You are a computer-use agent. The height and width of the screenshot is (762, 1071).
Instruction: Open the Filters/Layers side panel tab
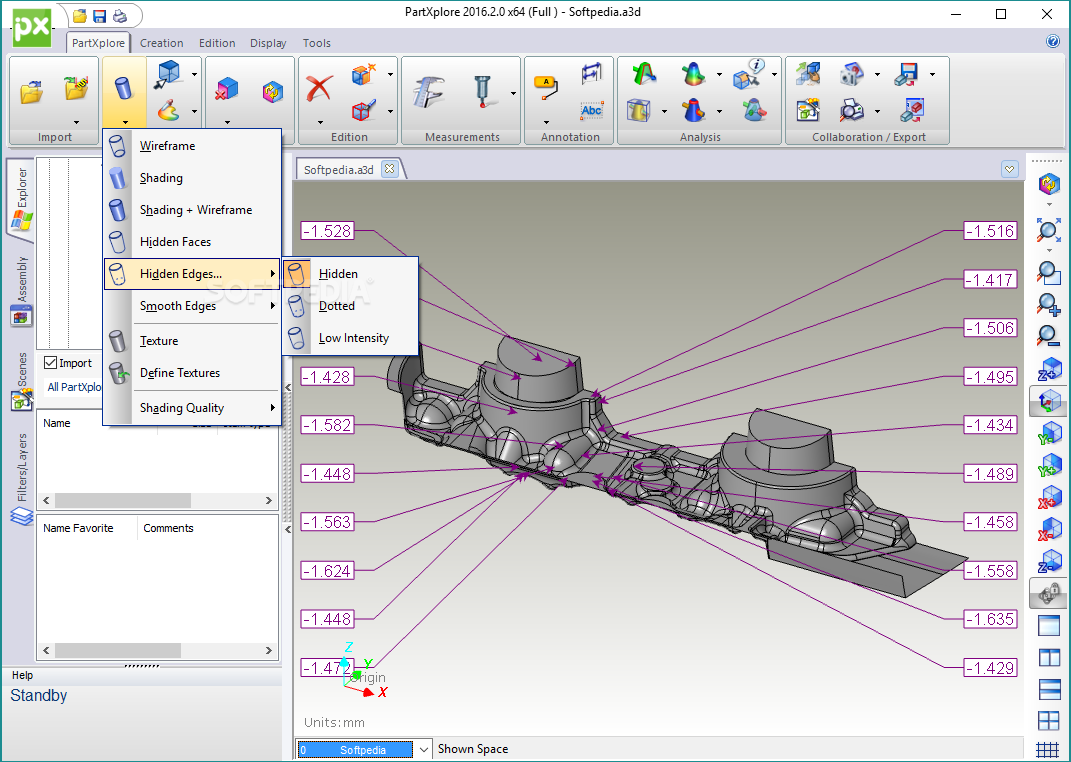[x=20, y=478]
